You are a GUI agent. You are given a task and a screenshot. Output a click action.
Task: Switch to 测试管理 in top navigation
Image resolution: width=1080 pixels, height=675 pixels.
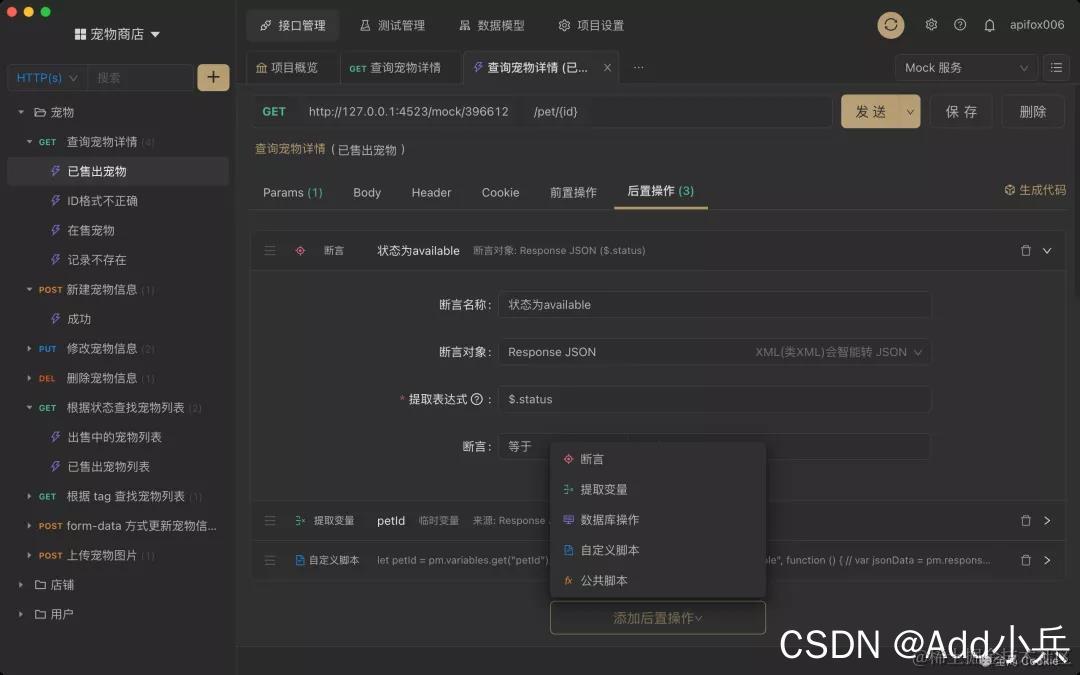[392, 25]
